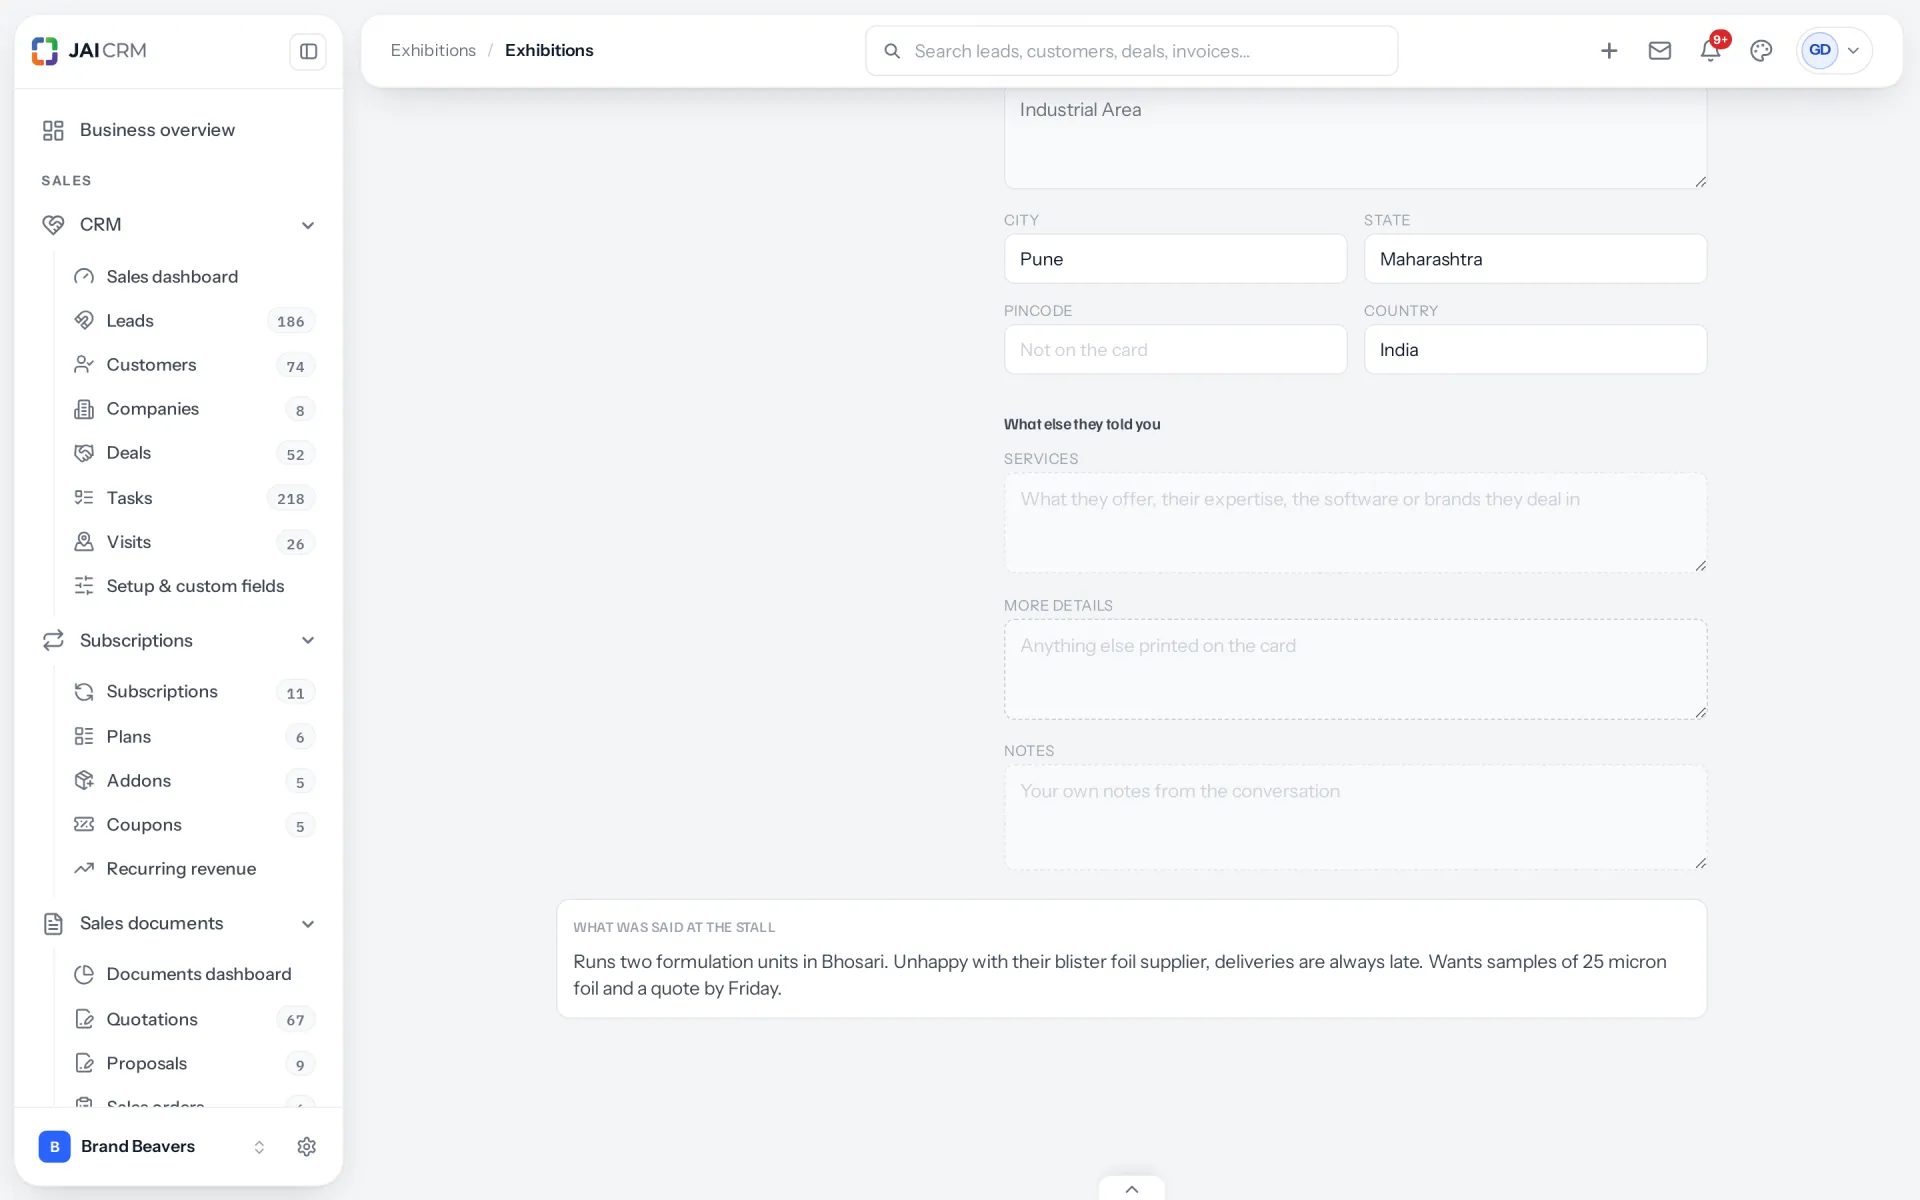Image resolution: width=1920 pixels, height=1200 pixels.
Task: Collapse the Subscriptions section chevron
Action: tap(308, 641)
